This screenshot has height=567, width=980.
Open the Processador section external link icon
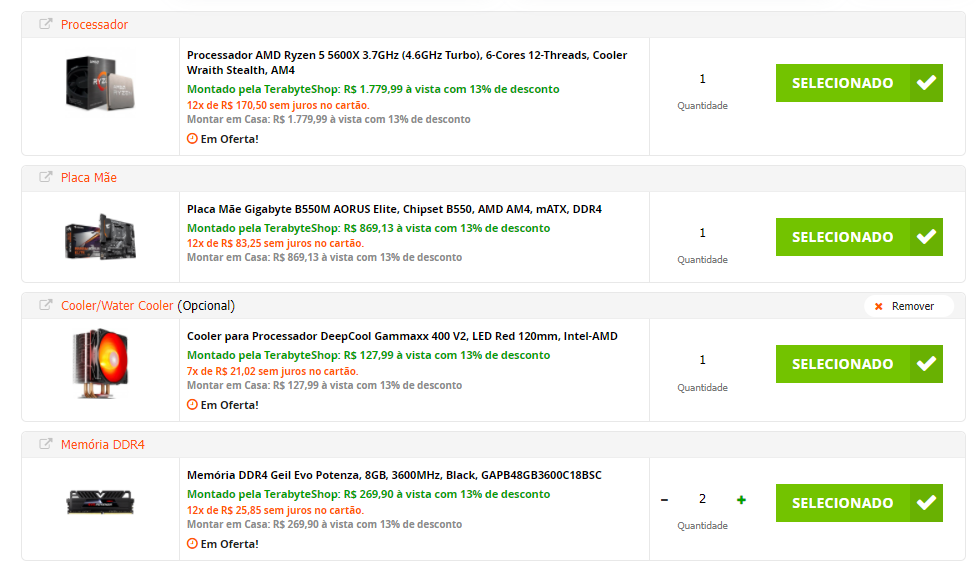pos(46,24)
